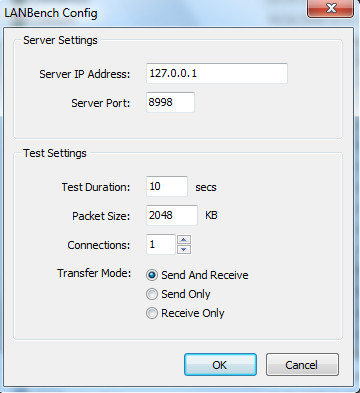Screen dimensions: 360x393
Task: Decrease connections with the down arrow
Action: point(184,249)
